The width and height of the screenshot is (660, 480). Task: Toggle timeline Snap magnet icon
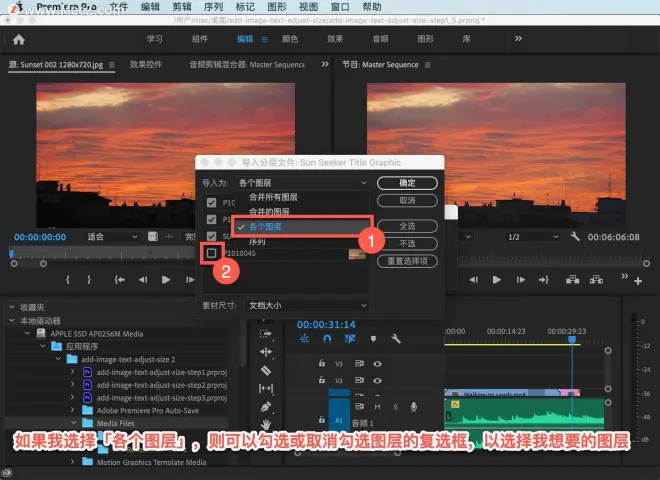327,339
